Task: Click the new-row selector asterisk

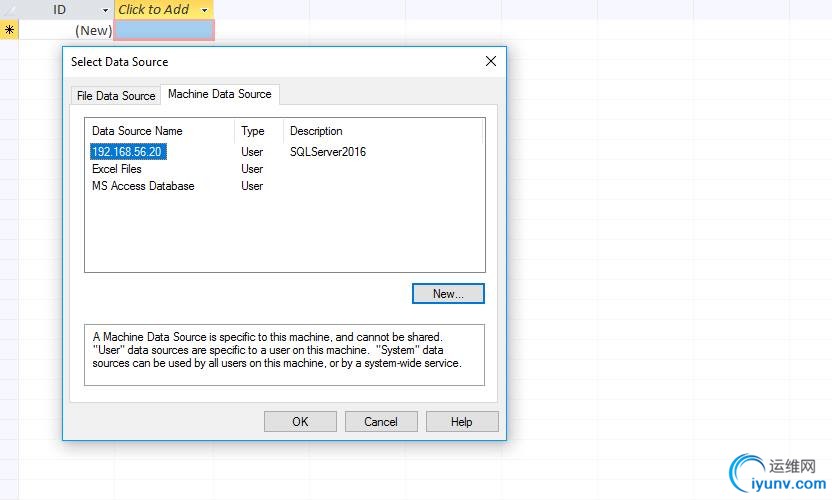Action: pos(9,30)
